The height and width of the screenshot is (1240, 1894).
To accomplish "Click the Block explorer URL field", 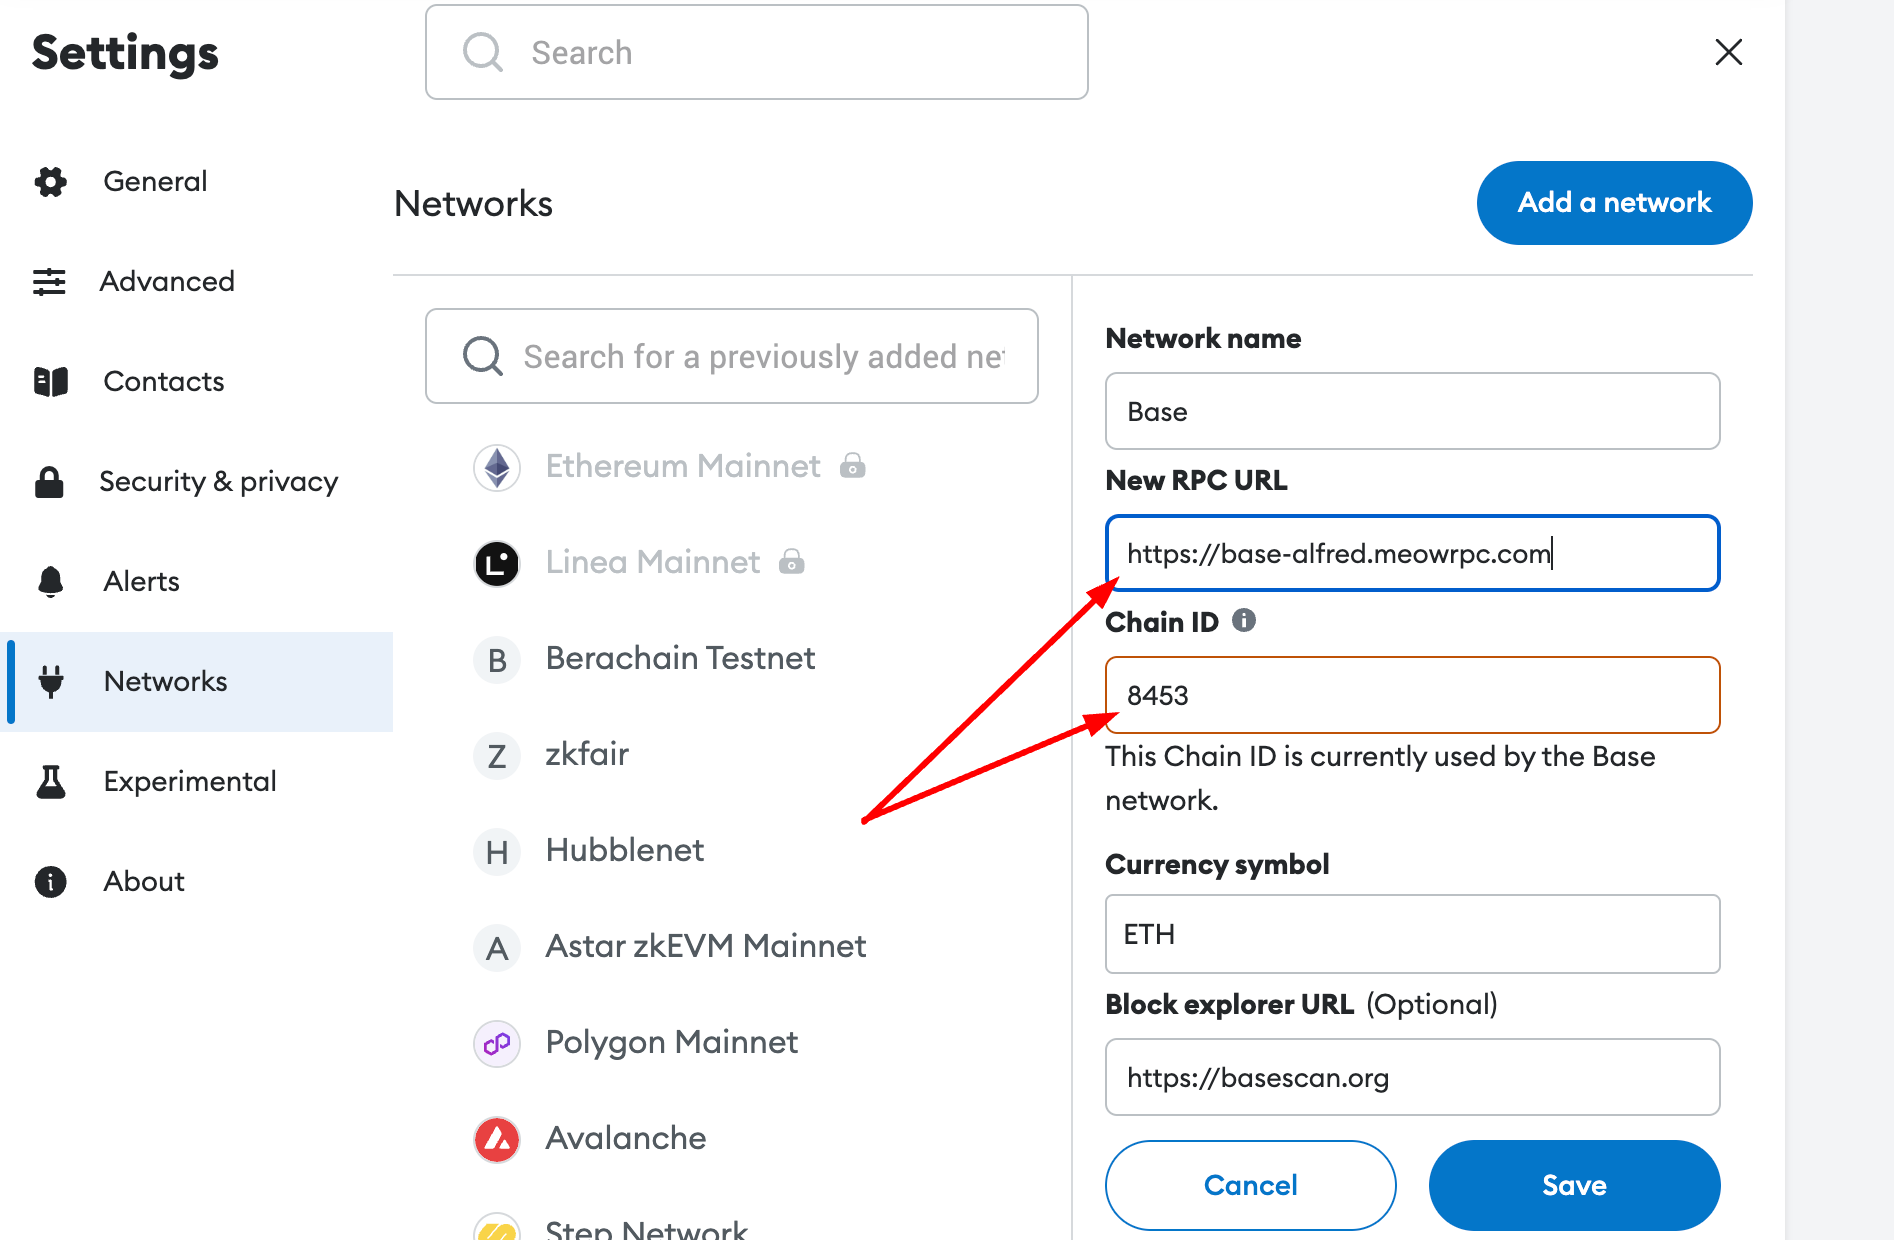I will [1412, 1077].
